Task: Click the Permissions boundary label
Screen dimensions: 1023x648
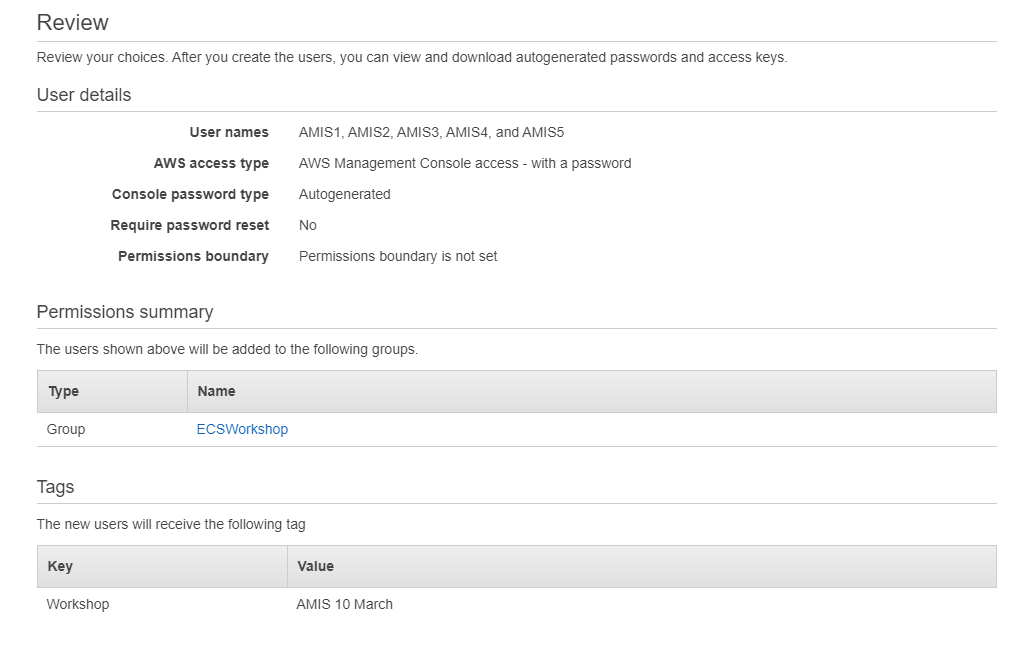Action: (193, 256)
